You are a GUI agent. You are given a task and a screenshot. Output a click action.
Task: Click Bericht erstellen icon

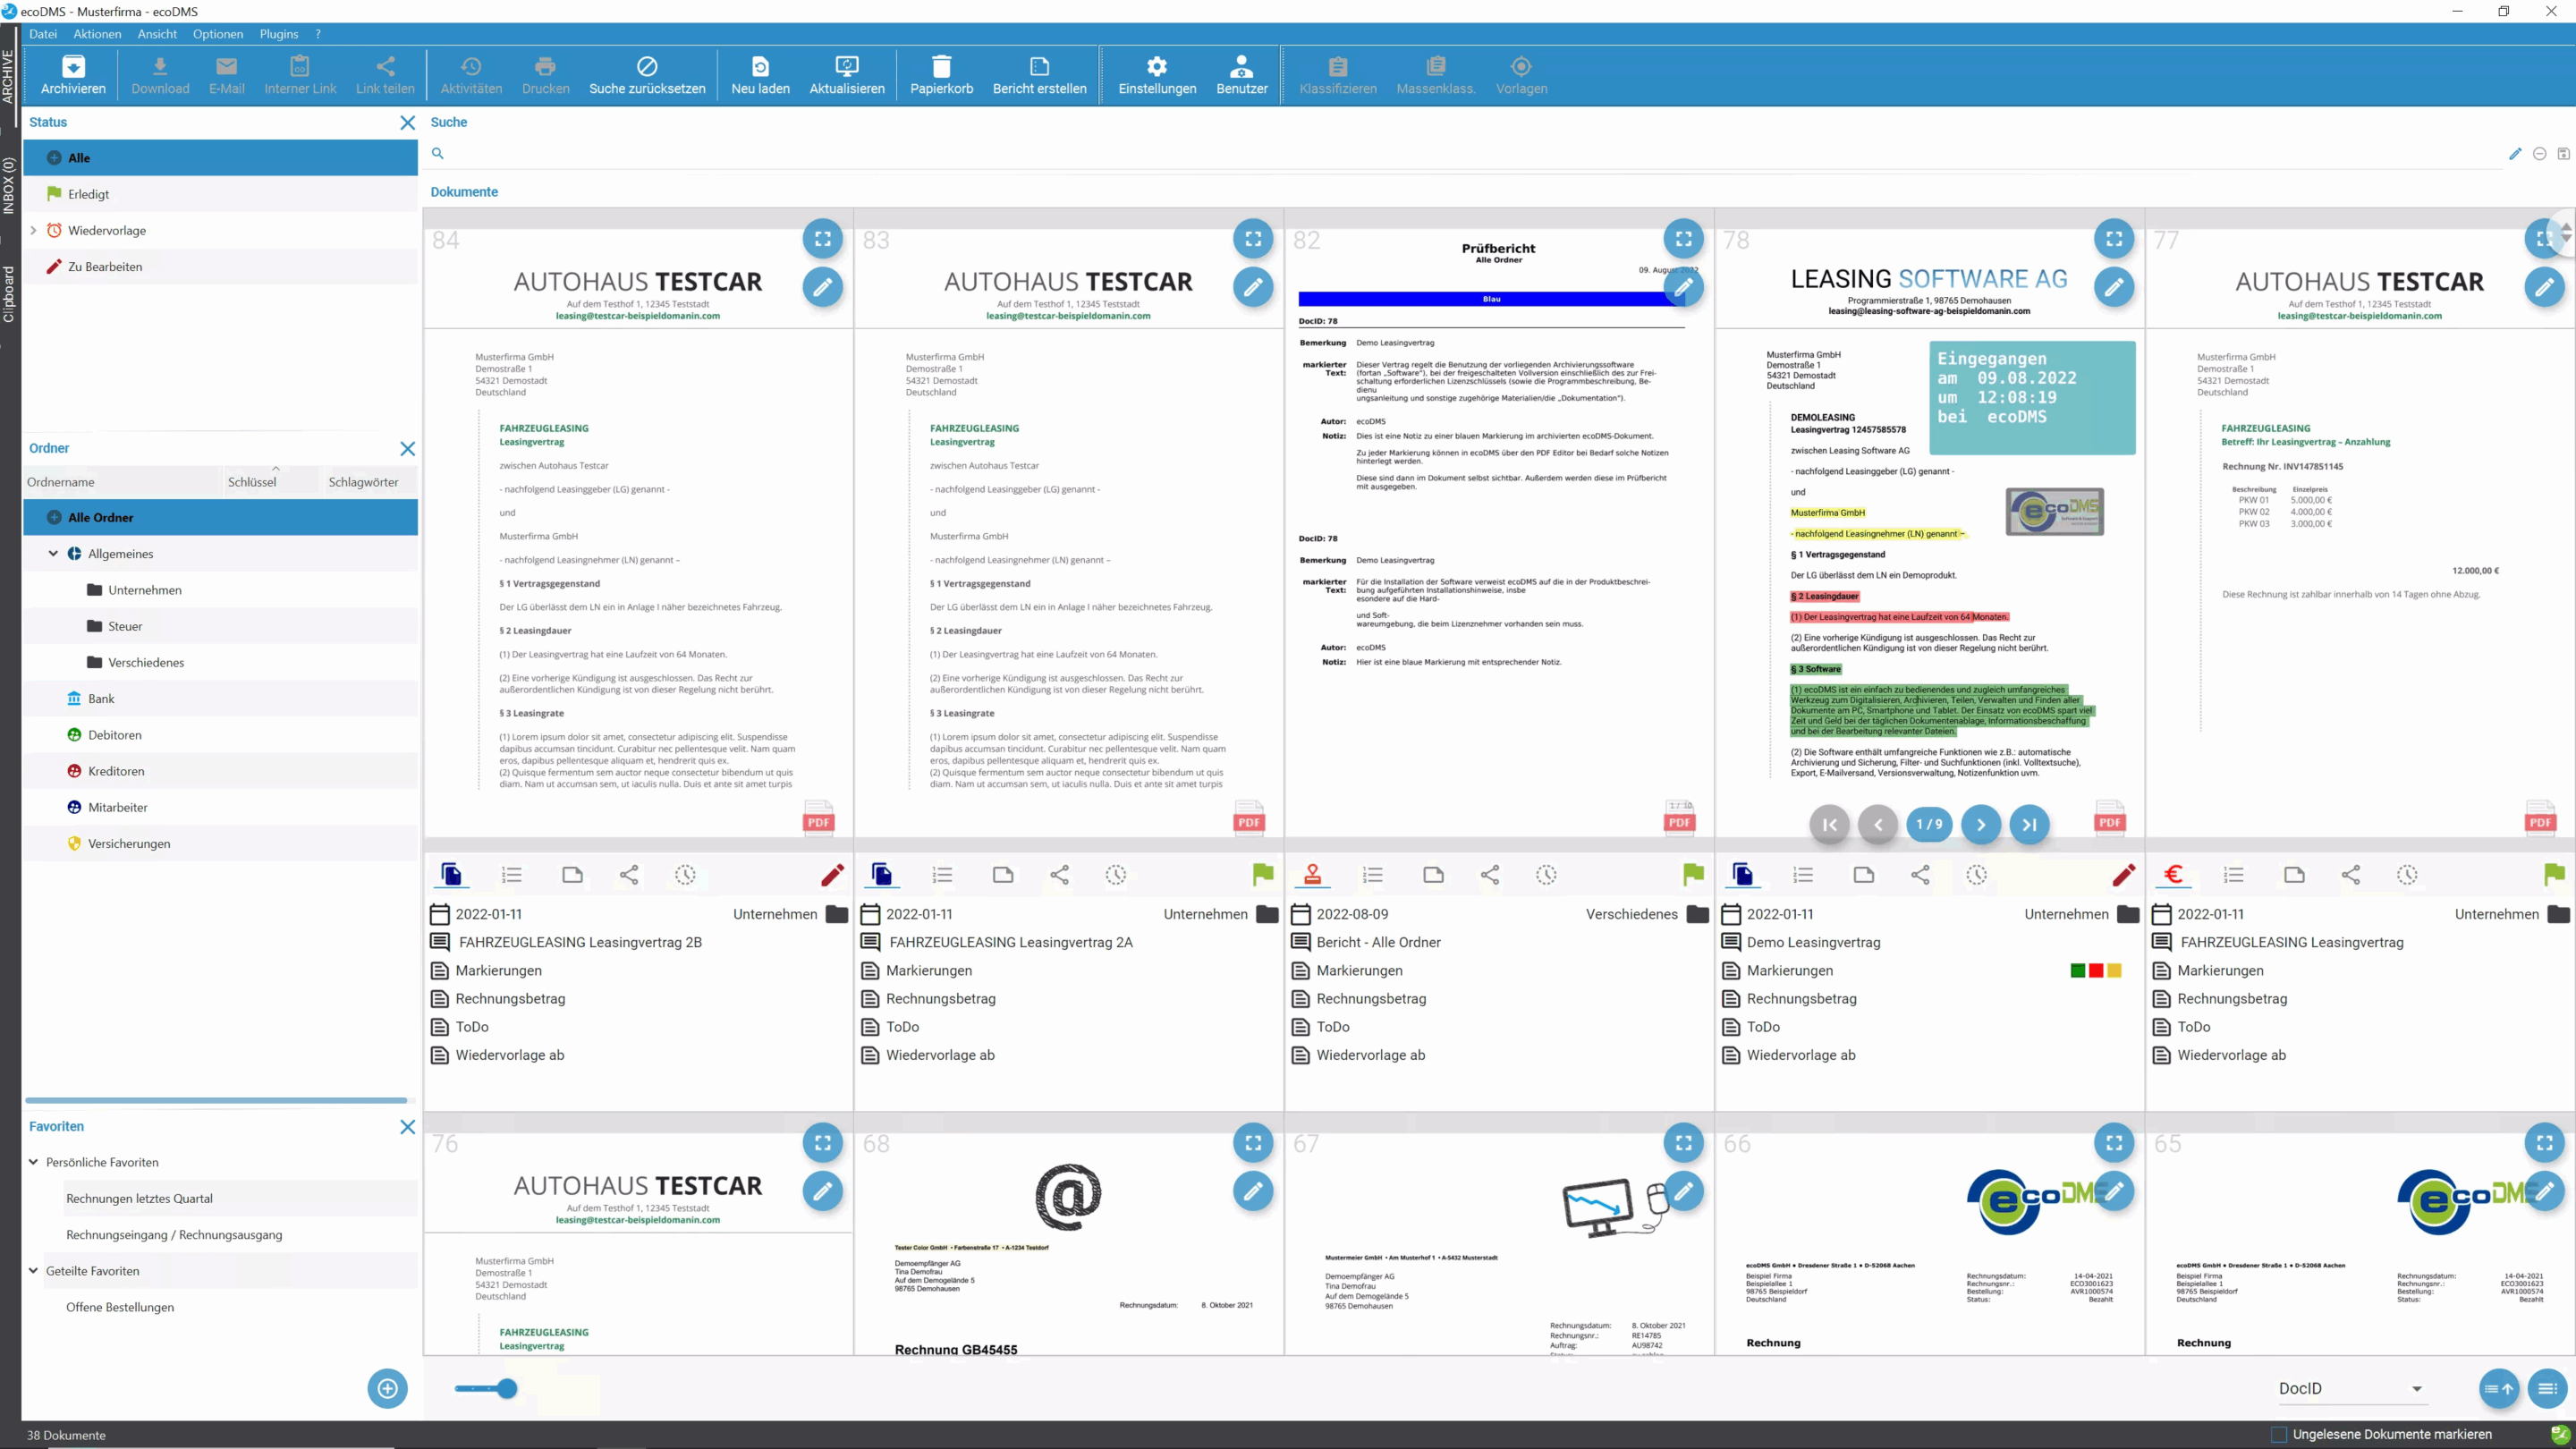point(1039,75)
